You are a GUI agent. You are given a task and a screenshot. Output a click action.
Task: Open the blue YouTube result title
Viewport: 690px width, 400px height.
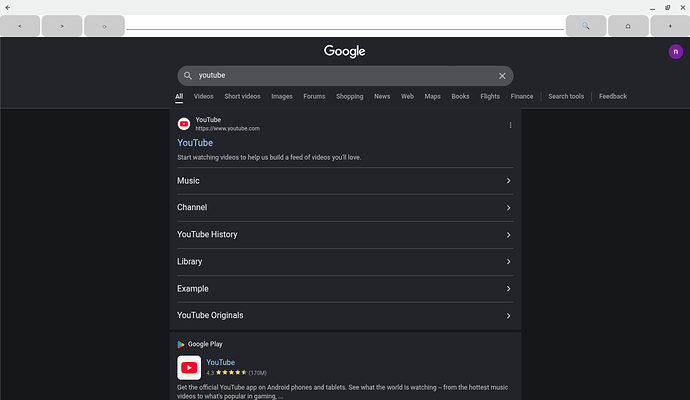195,143
